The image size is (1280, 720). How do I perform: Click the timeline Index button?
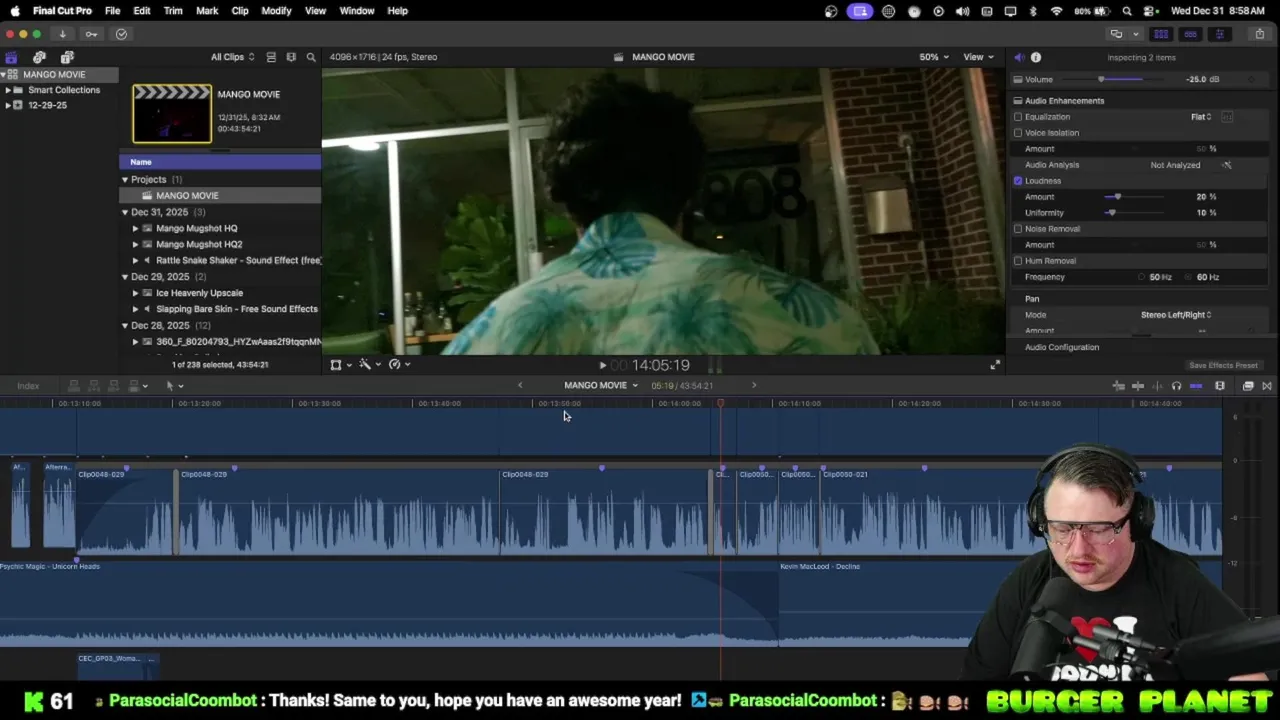click(x=28, y=386)
